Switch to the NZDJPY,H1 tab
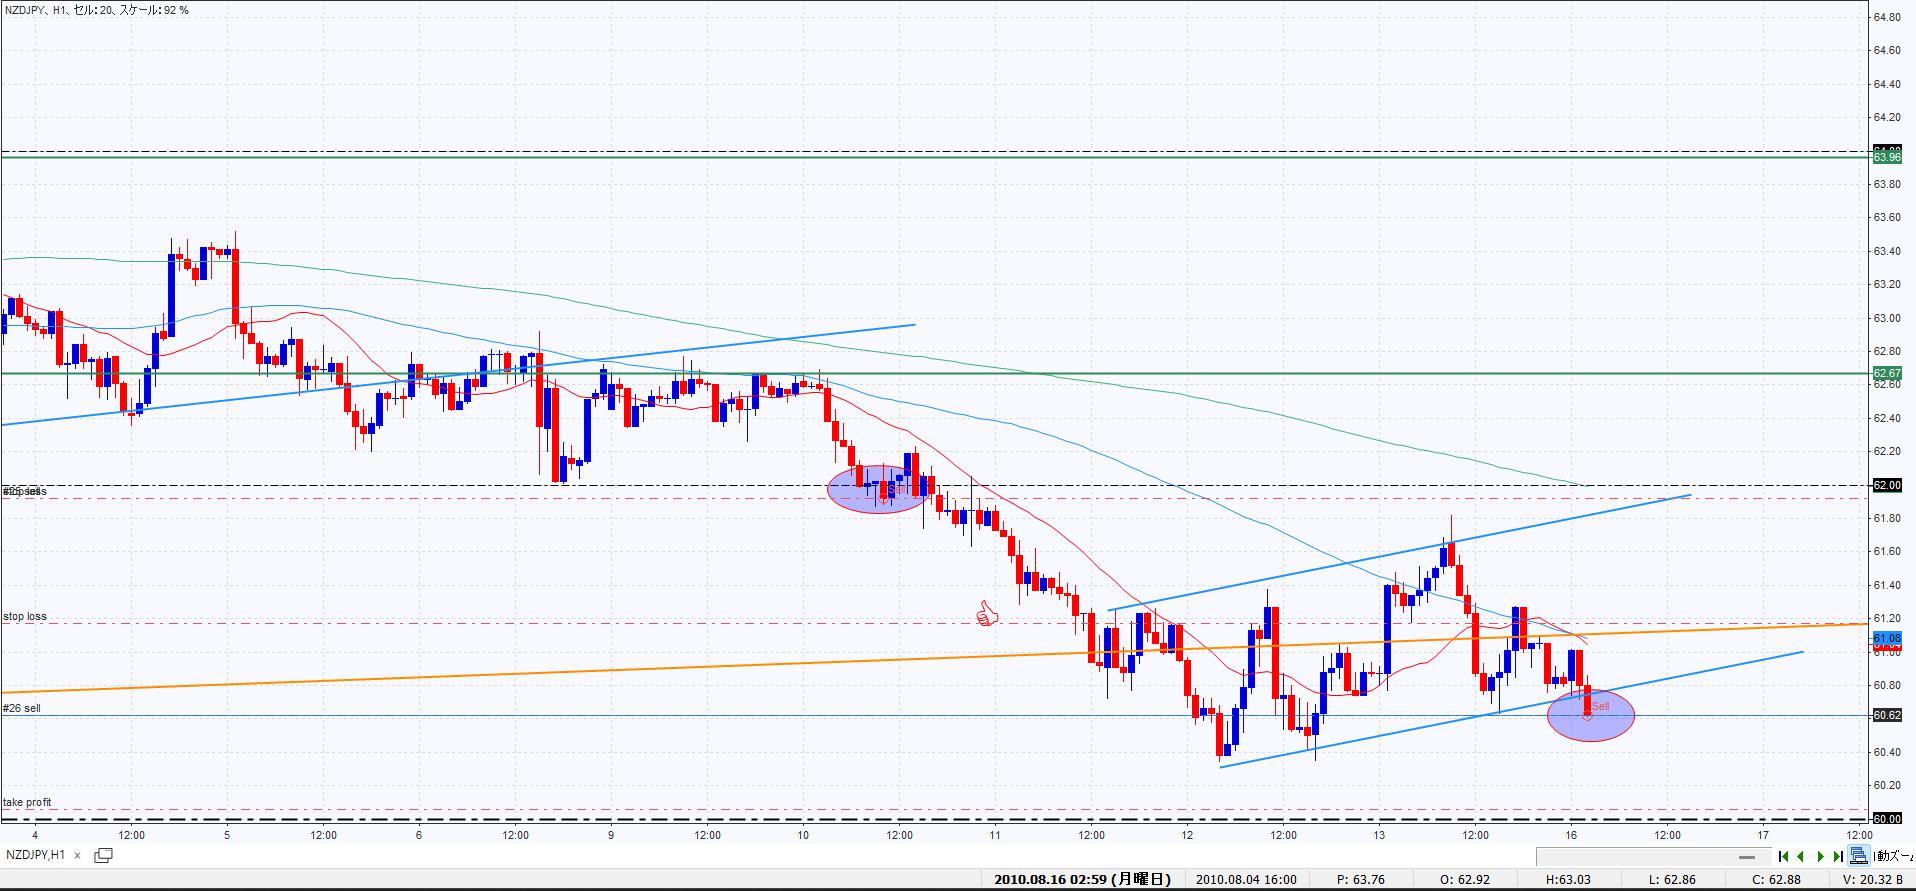1916x891 pixels. click(36, 855)
